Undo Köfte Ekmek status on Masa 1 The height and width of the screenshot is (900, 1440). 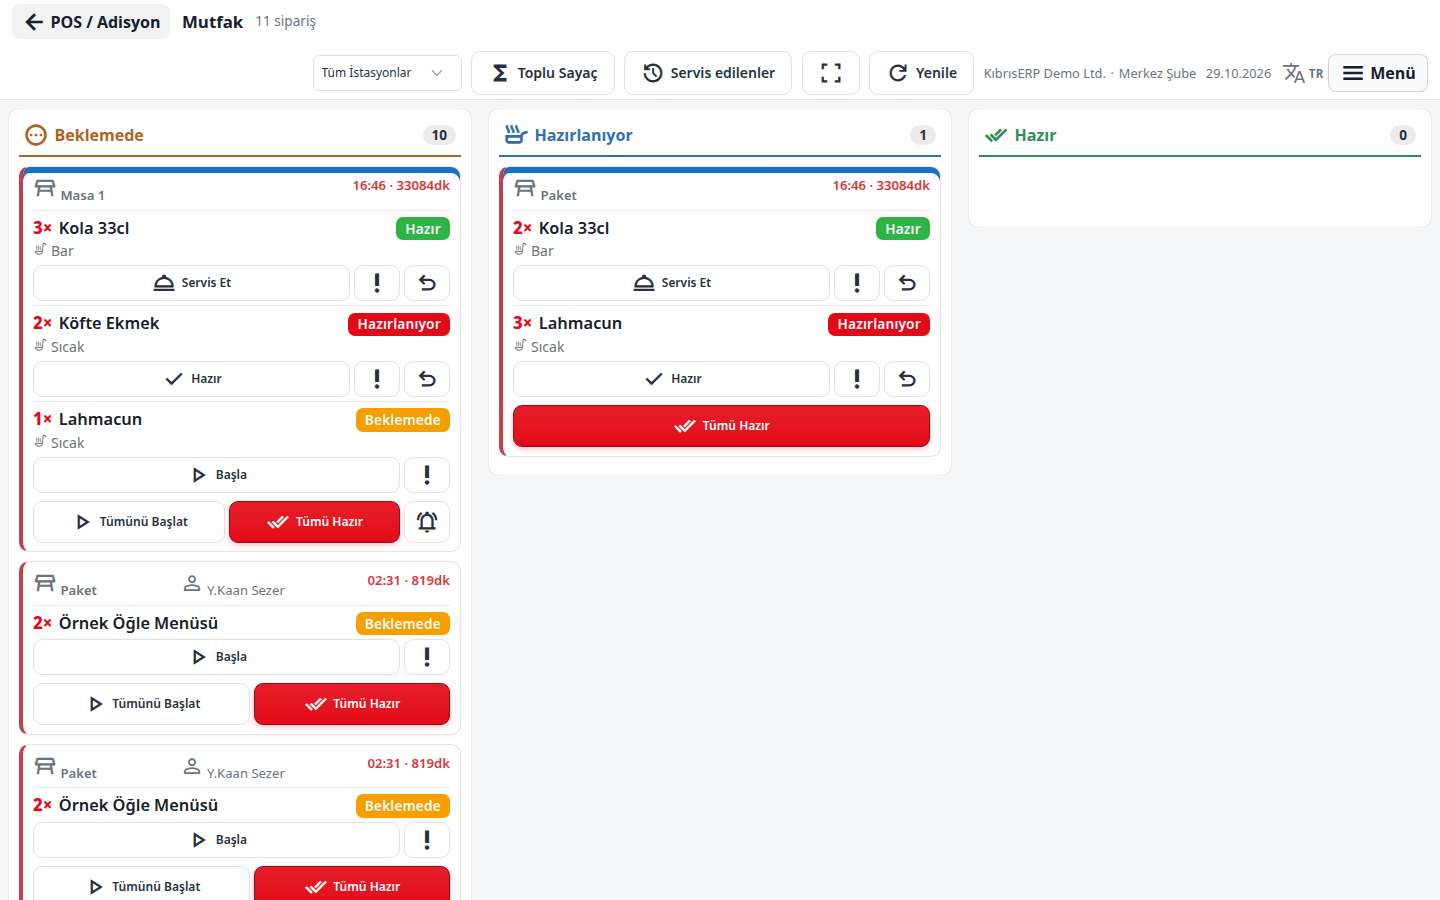tap(427, 379)
